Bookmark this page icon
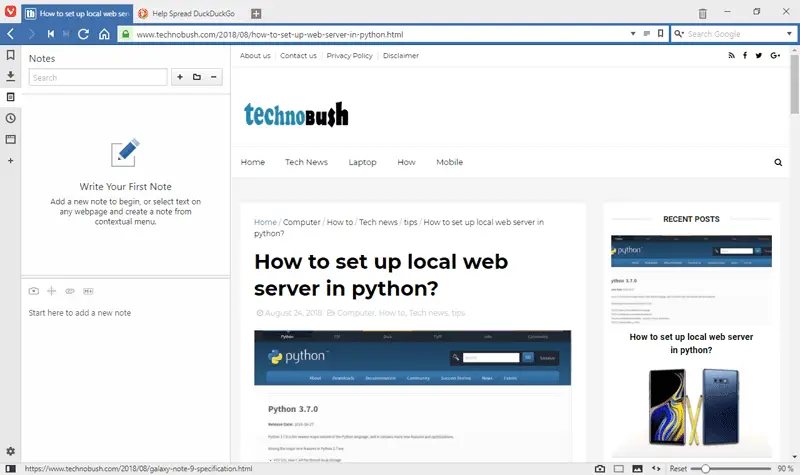The image size is (800, 475). click(x=661, y=34)
